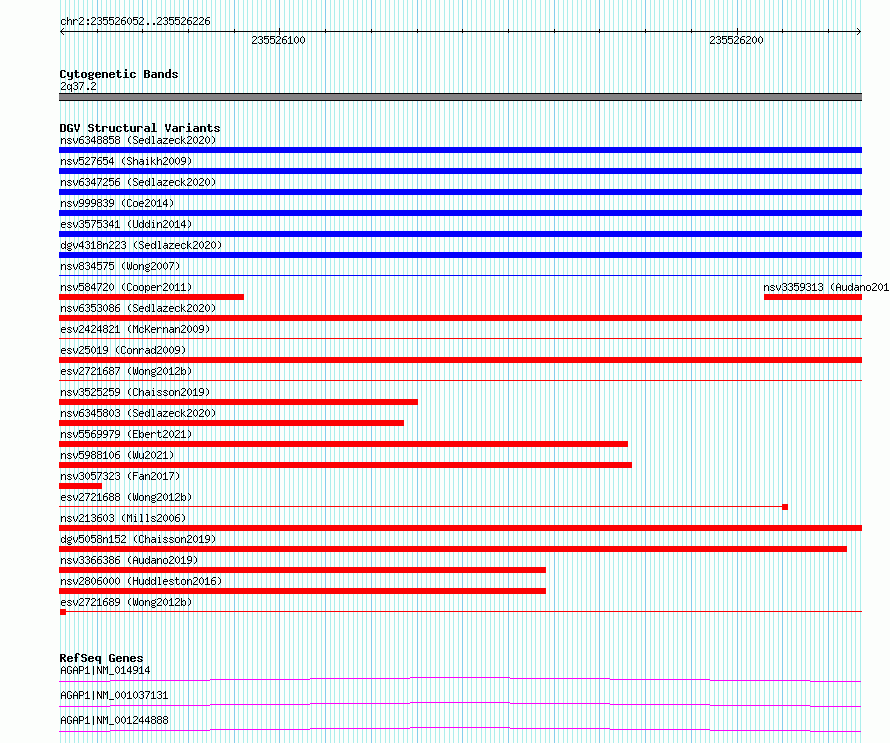Click the chr2:235526052..235526226 region label
This screenshot has height=743, width=890.
135,21
